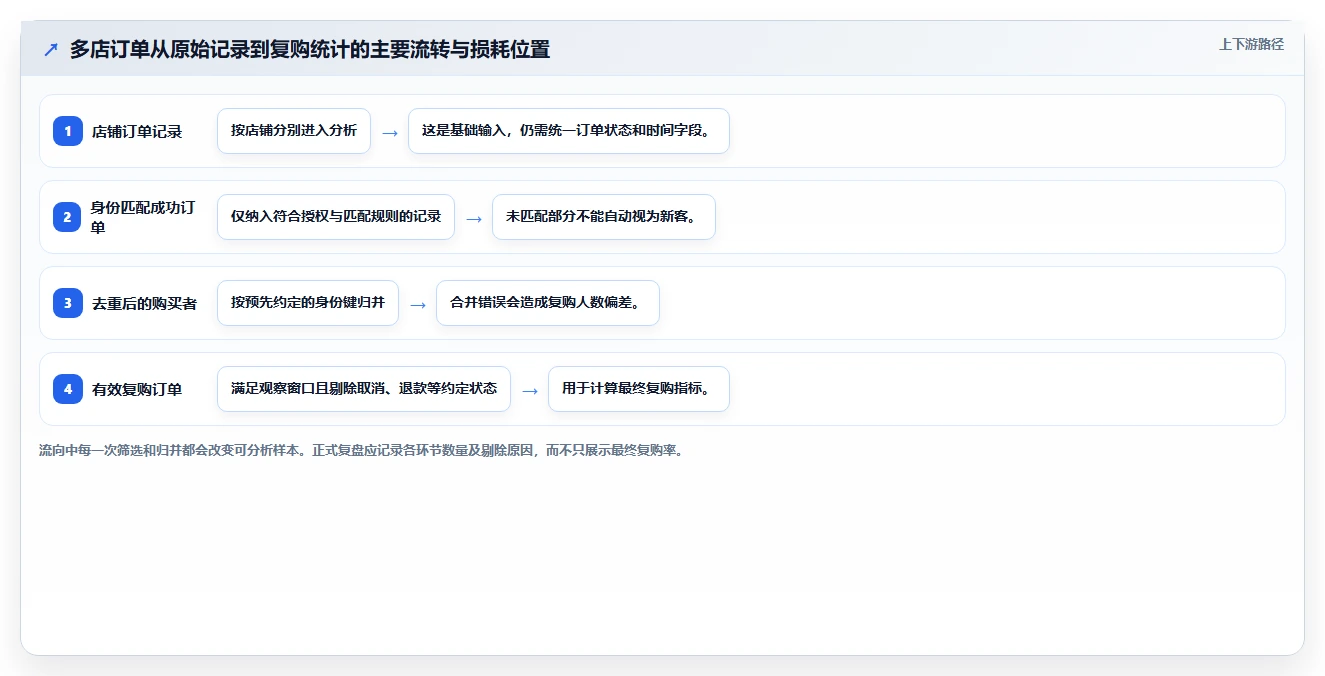1325x676 pixels.
Task: Click the 用于计算最终复购指标。 box
Action: [x=639, y=389]
